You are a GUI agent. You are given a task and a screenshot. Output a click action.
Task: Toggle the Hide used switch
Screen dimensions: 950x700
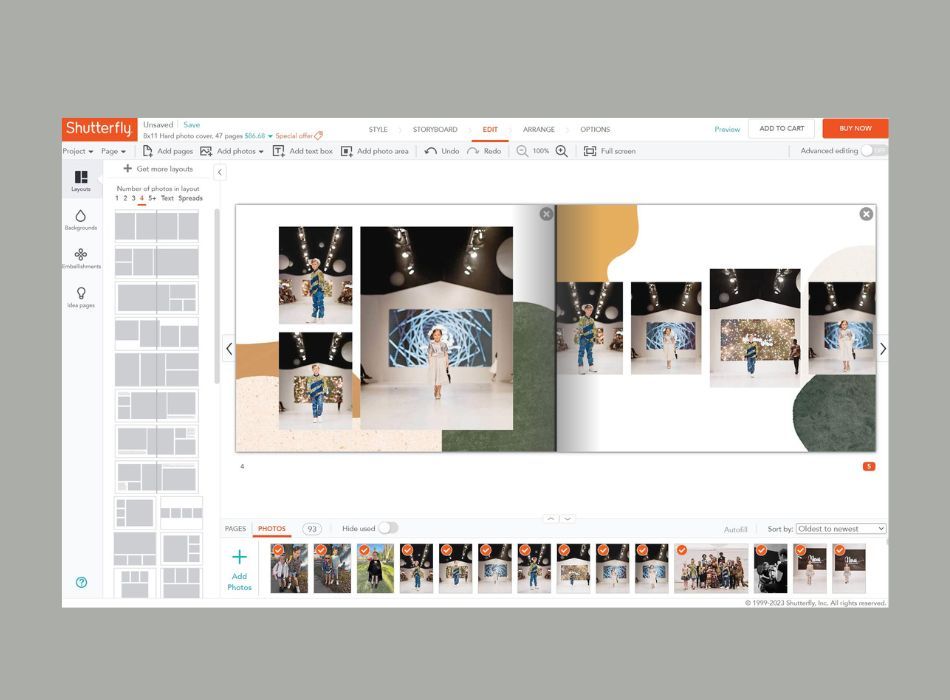click(x=388, y=528)
